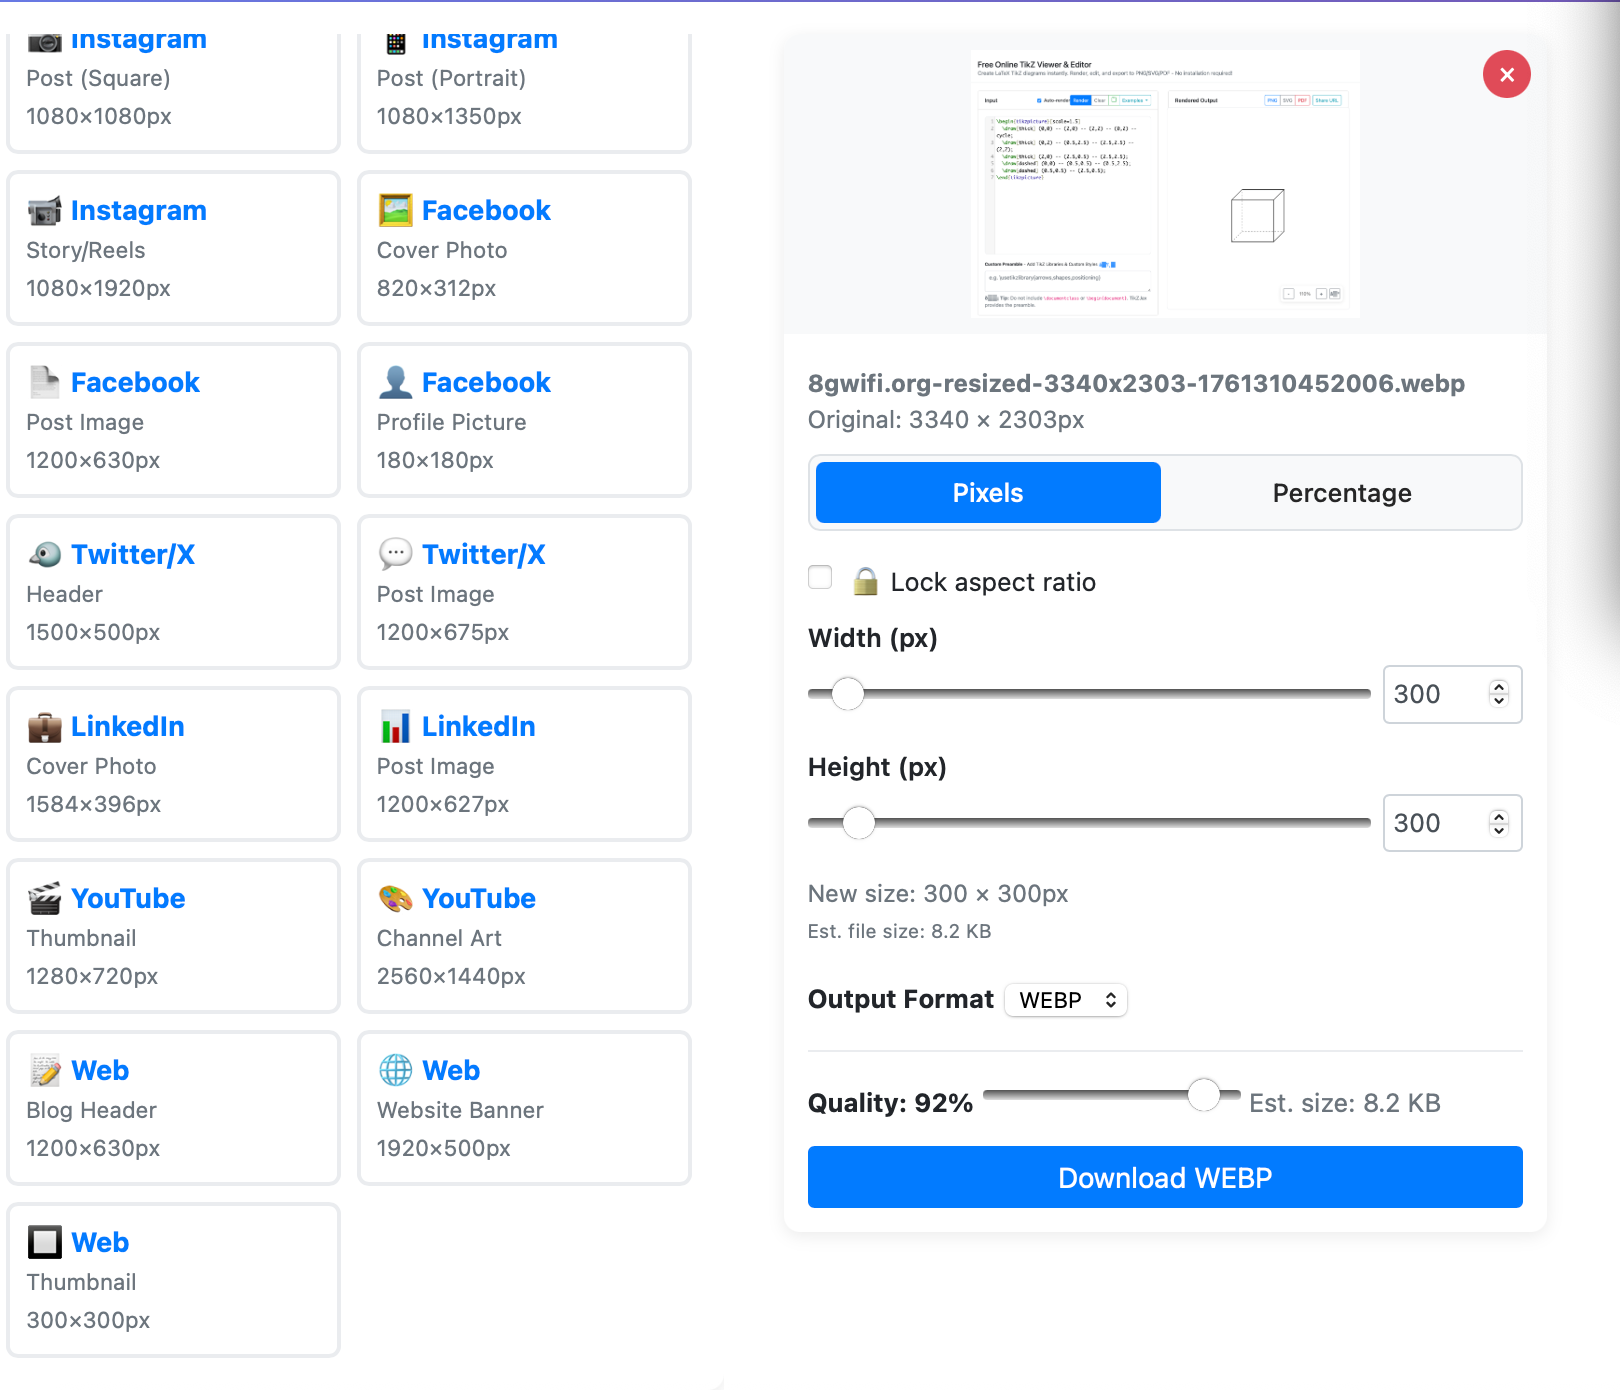
Task: Click the Quality slider handle
Action: pyautogui.click(x=1204, y=1095)
